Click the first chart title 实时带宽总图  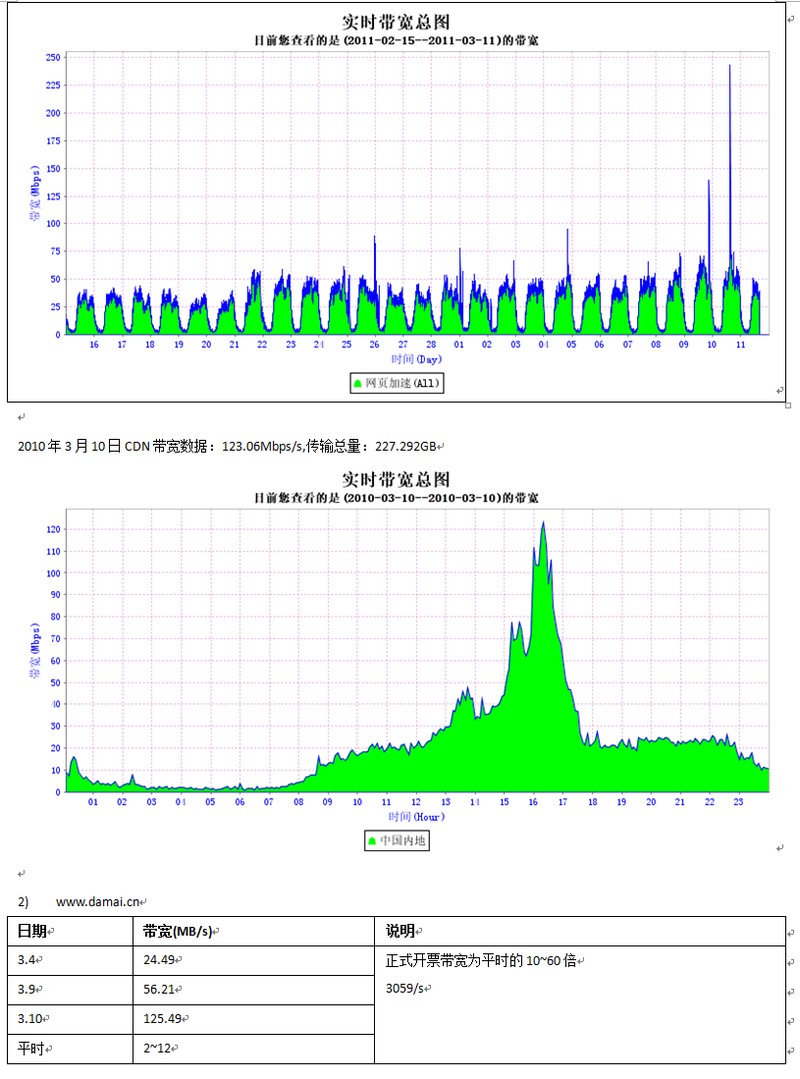pos(396,21)
